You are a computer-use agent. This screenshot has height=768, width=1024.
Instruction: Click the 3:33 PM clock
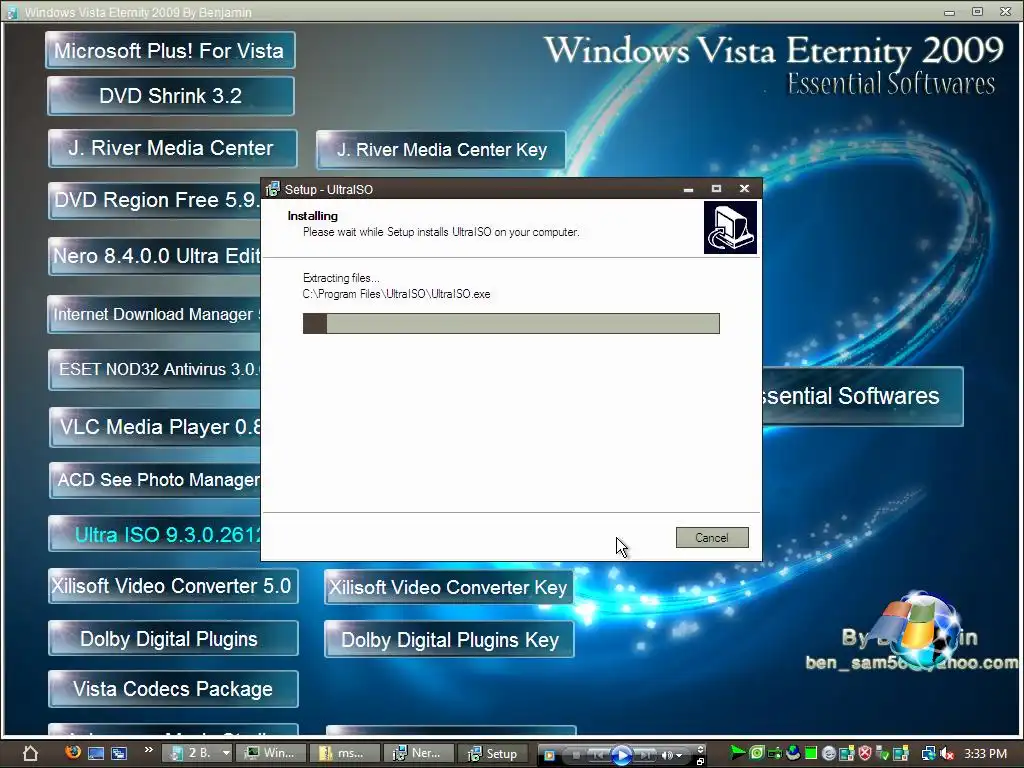(x=985, y=753)
